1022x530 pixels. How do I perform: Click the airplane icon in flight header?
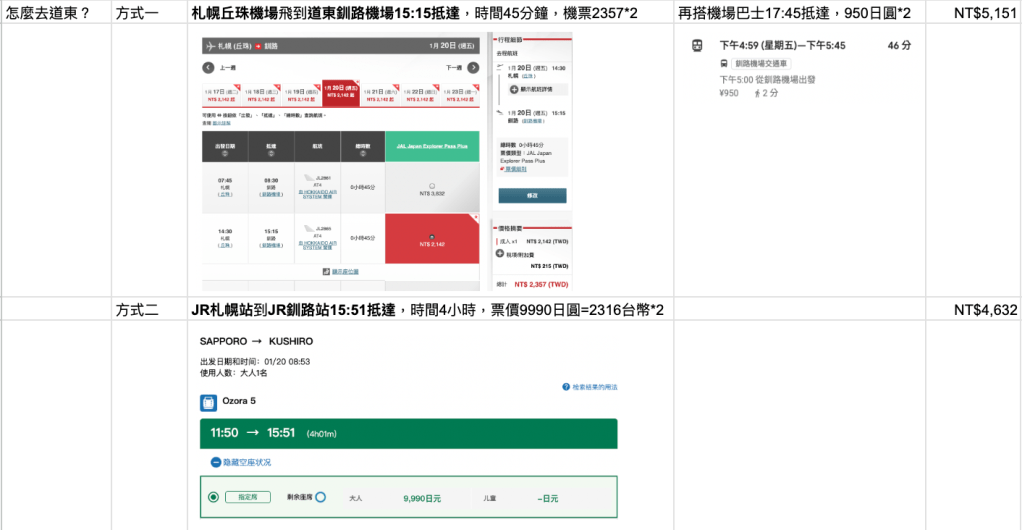209,46
